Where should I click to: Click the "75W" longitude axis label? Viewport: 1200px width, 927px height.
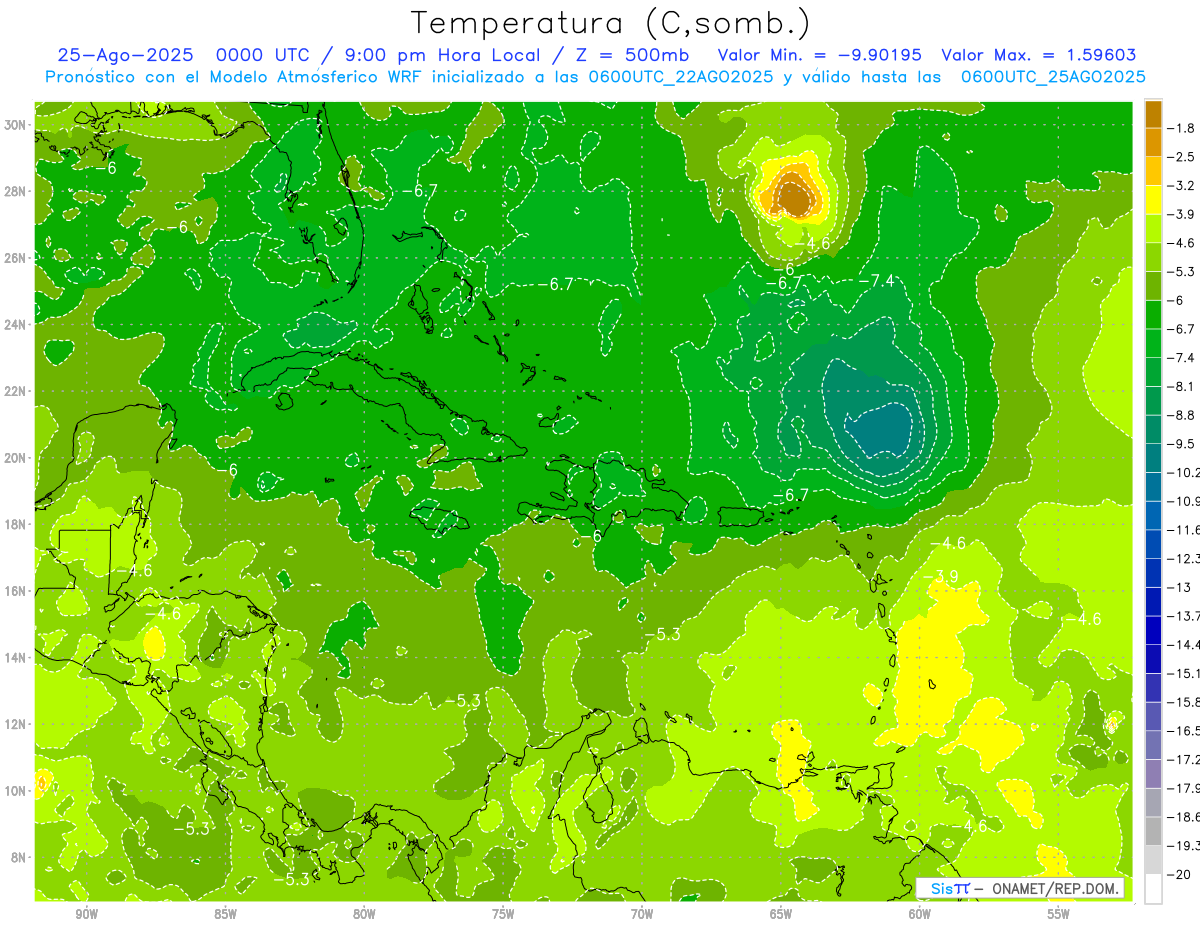click(x=503, y=914)
